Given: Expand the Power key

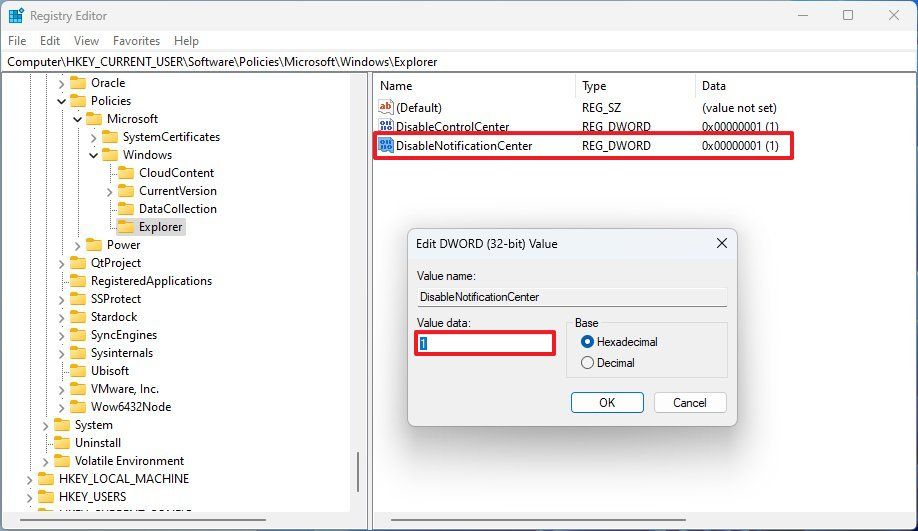Looking at the screenshot, I should click(x=77, y=246).
